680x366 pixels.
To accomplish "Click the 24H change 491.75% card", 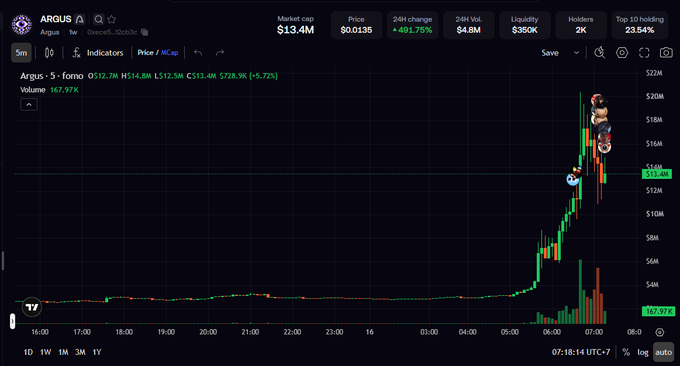I will pos(412,25).
